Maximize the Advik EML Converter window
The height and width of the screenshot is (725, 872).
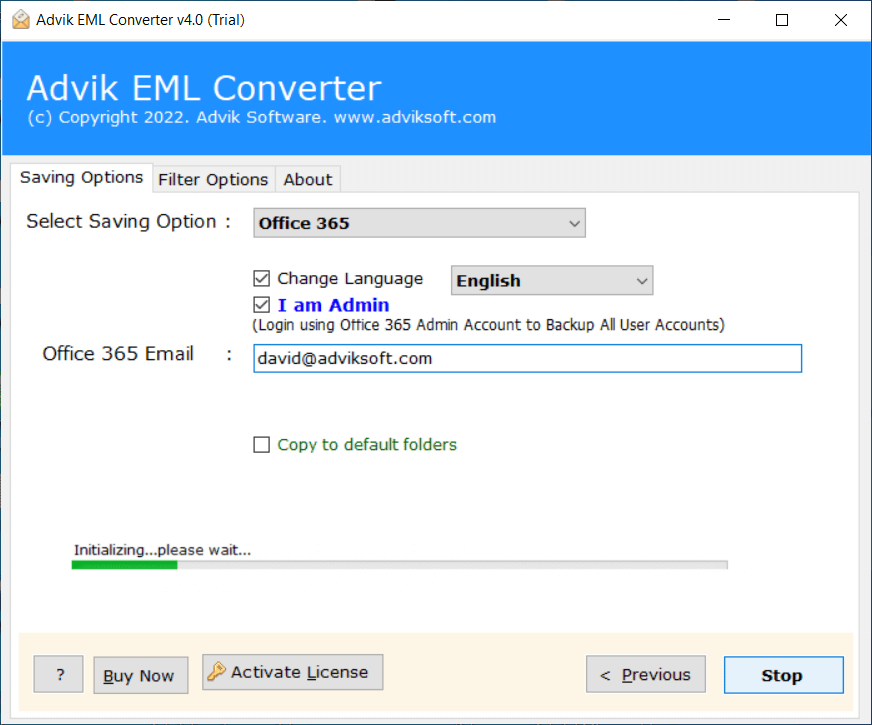(782, 20)
